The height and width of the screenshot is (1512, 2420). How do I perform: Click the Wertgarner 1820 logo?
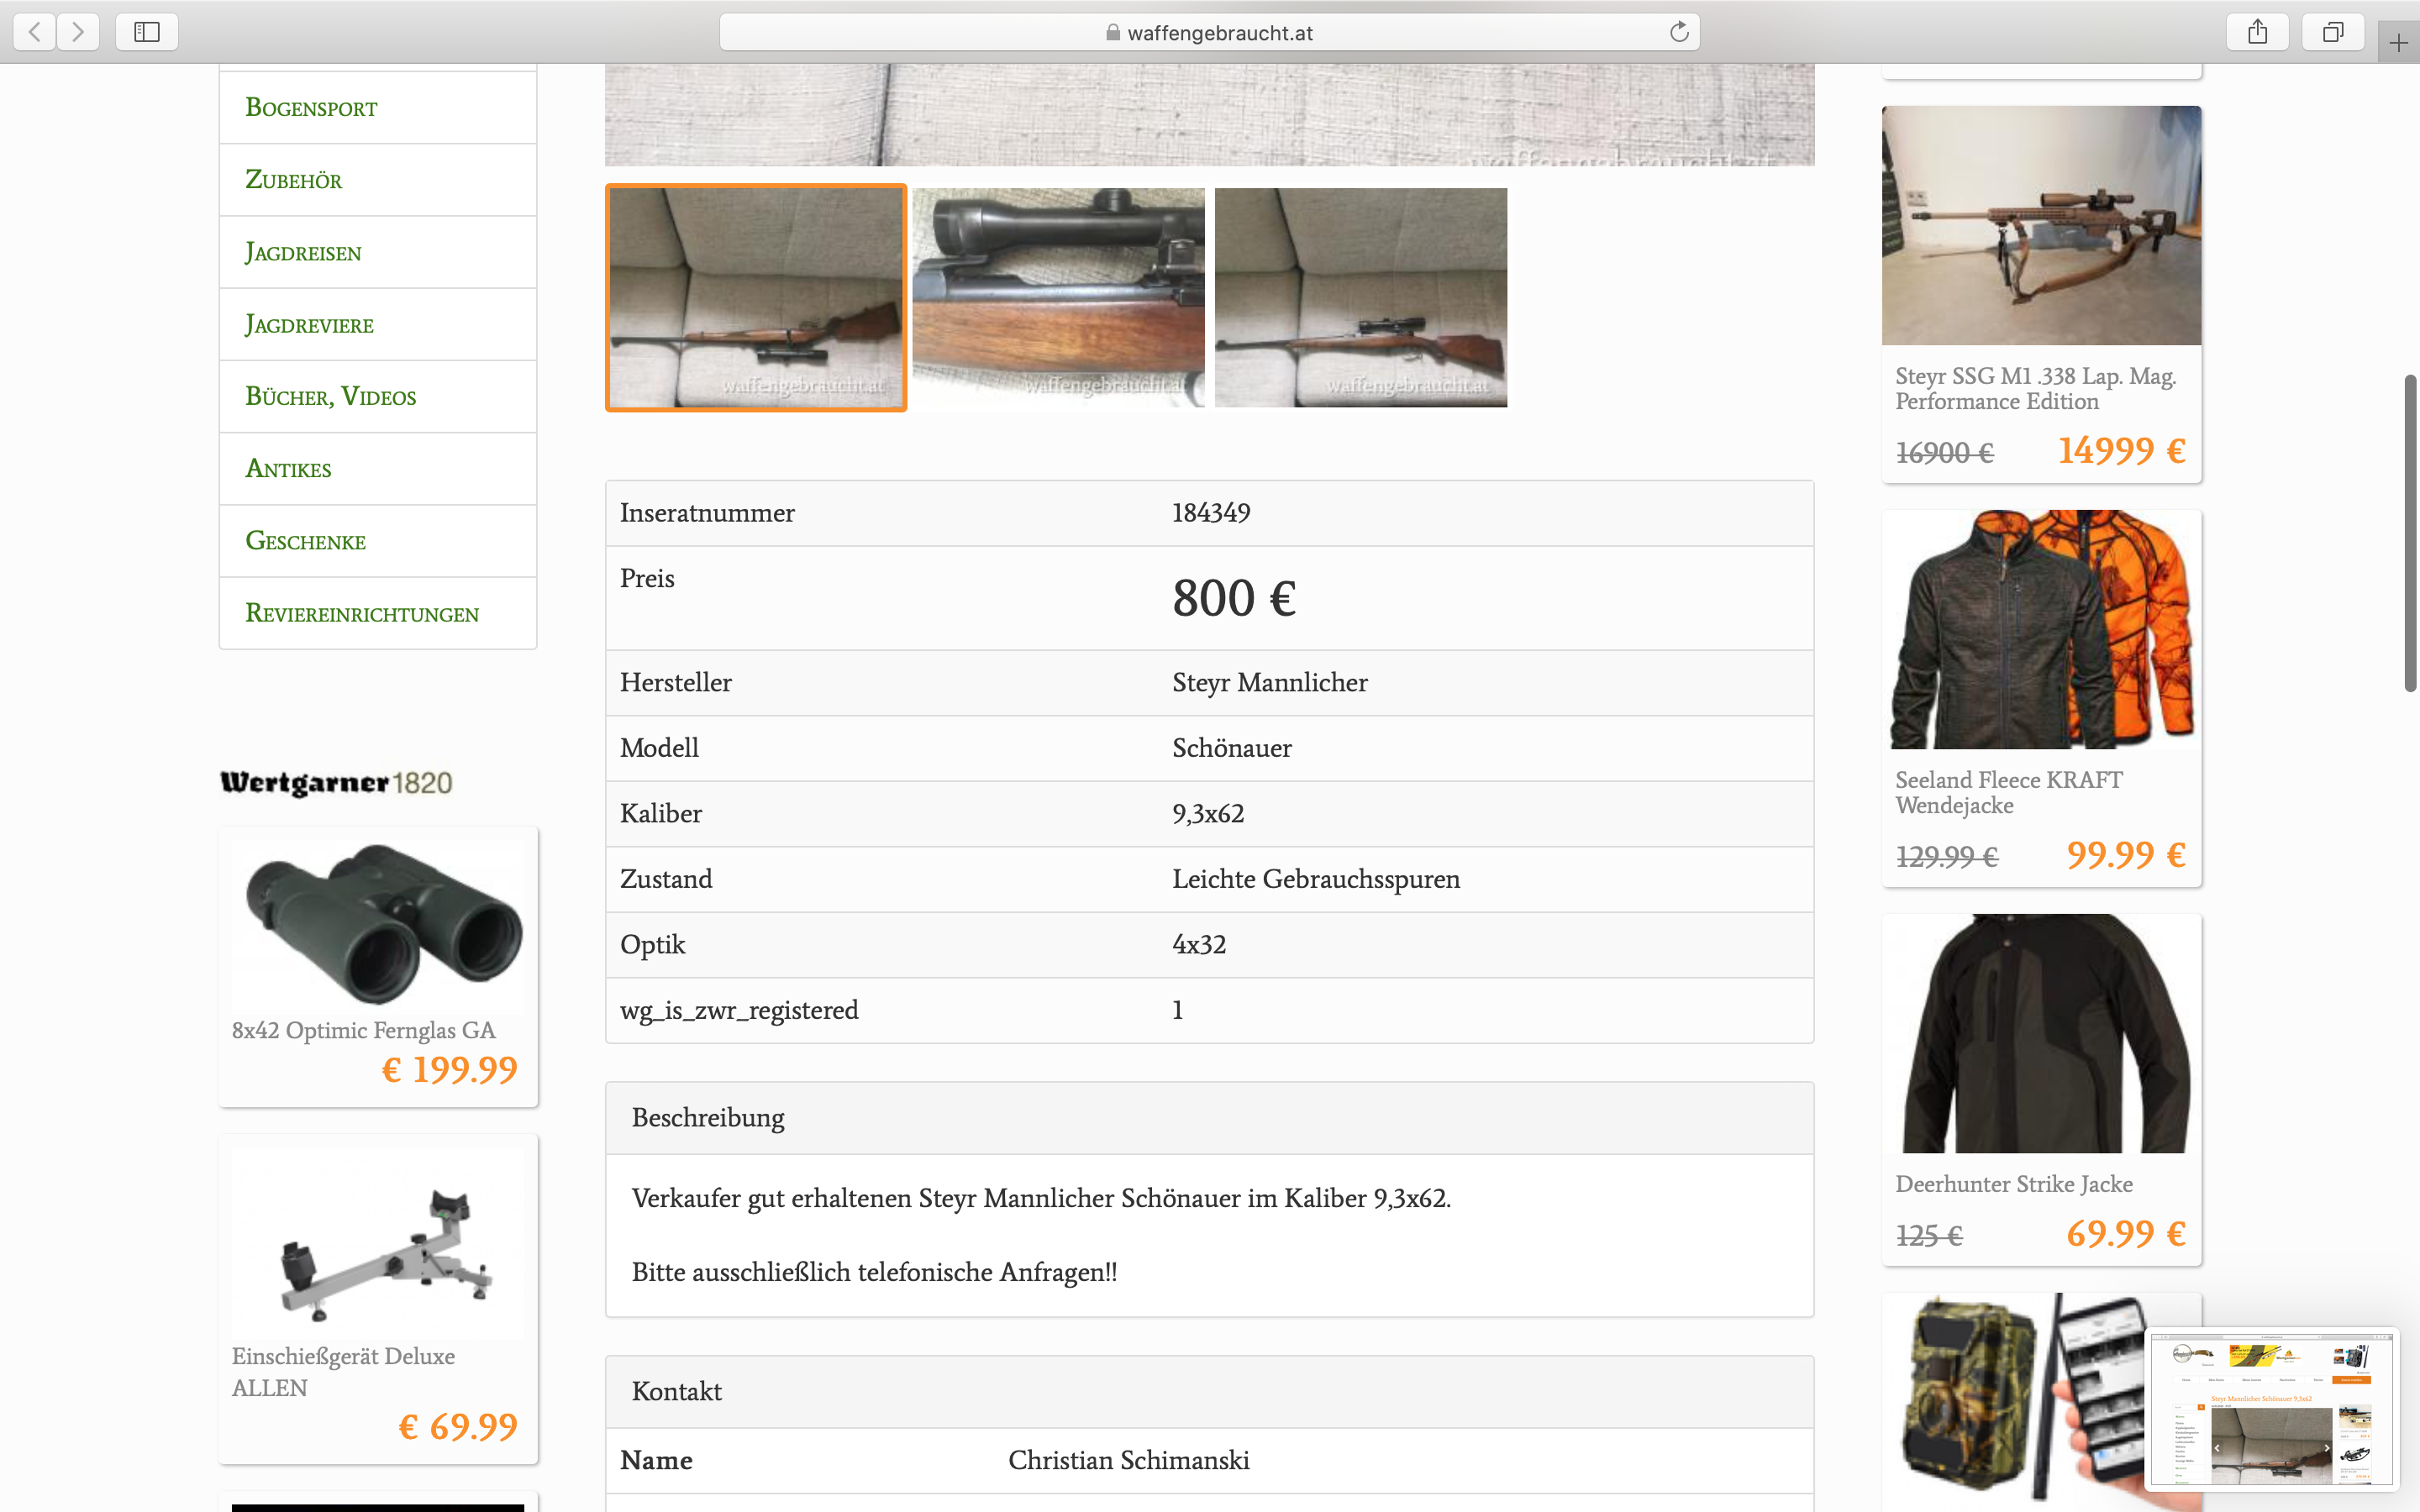[336, 782]
